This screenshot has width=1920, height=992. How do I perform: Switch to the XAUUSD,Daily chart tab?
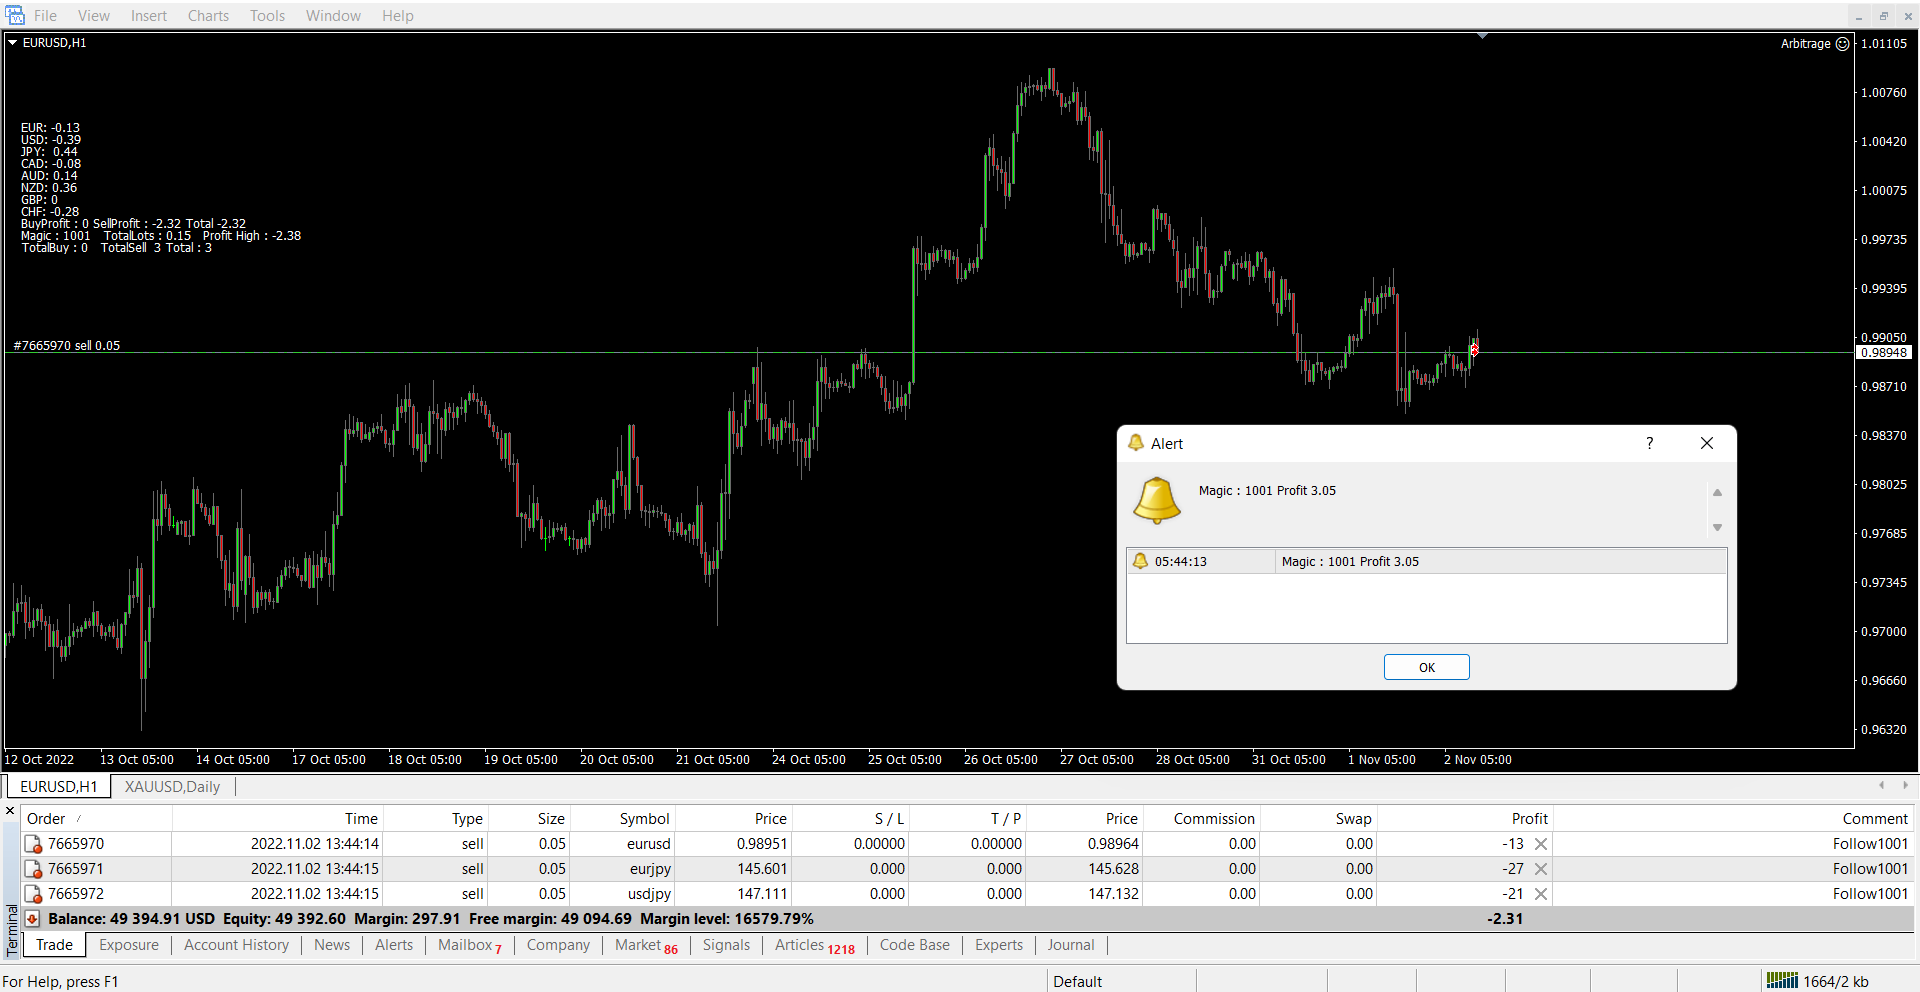[x=172, y=787]
